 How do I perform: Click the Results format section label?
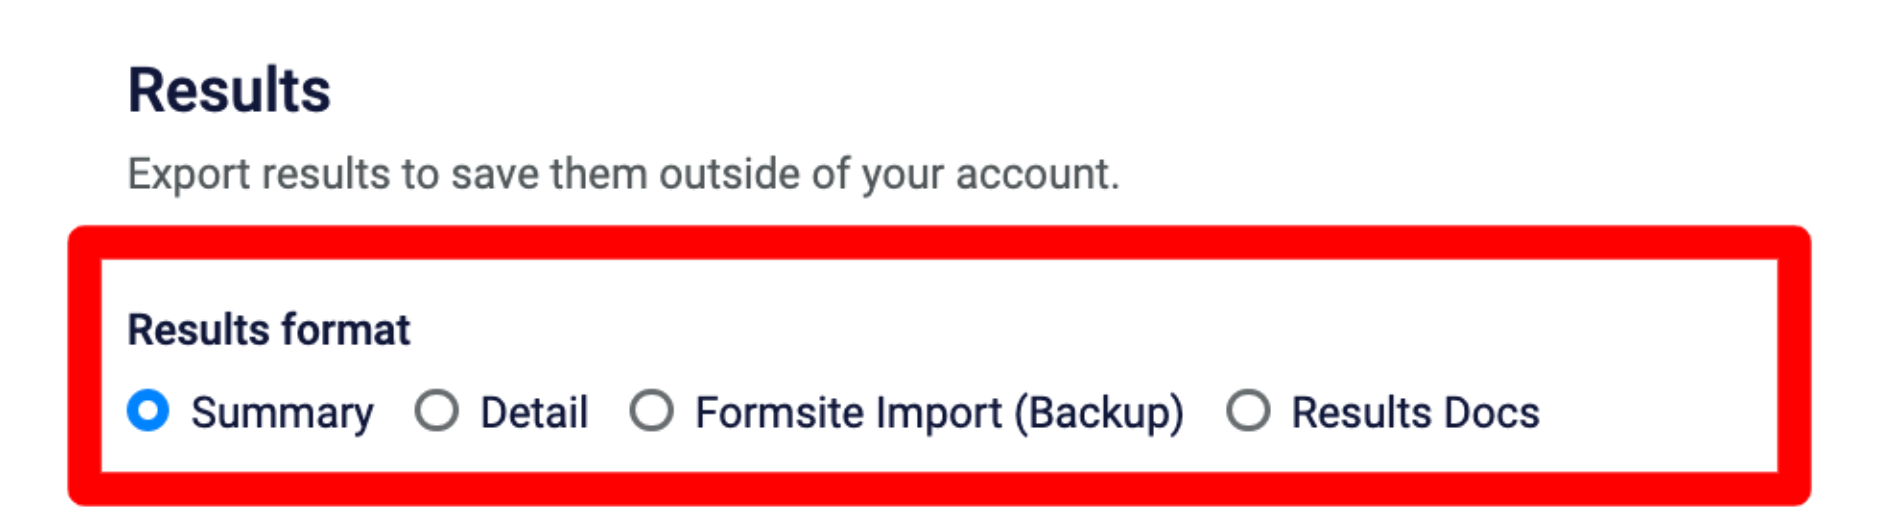[x=269, y=330]
